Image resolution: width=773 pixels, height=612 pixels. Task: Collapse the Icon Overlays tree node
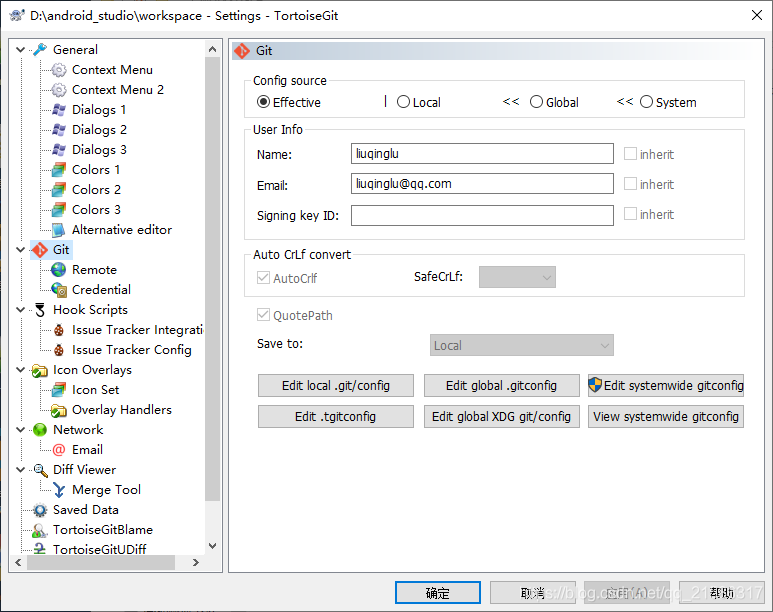coord(21,370)
